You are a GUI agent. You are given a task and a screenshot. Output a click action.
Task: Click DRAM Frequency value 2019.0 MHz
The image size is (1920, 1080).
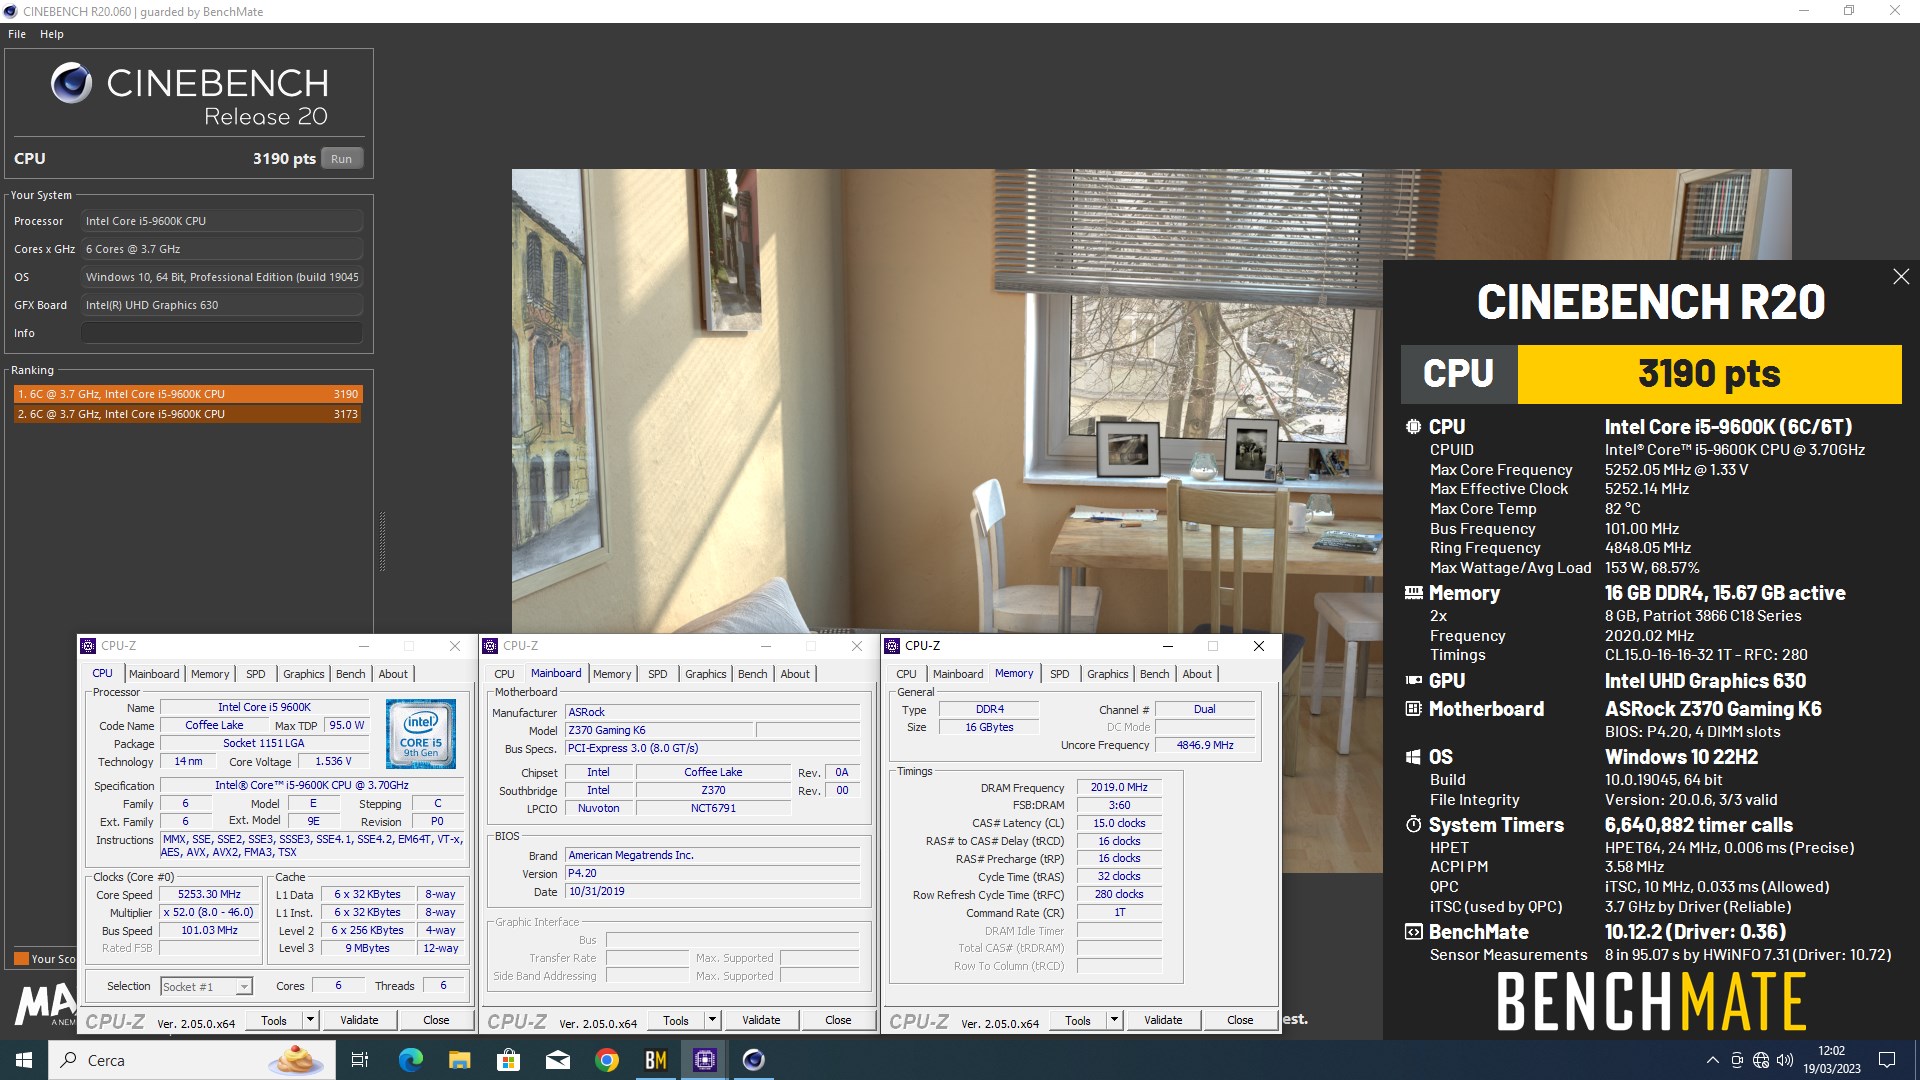[1119, 788]
